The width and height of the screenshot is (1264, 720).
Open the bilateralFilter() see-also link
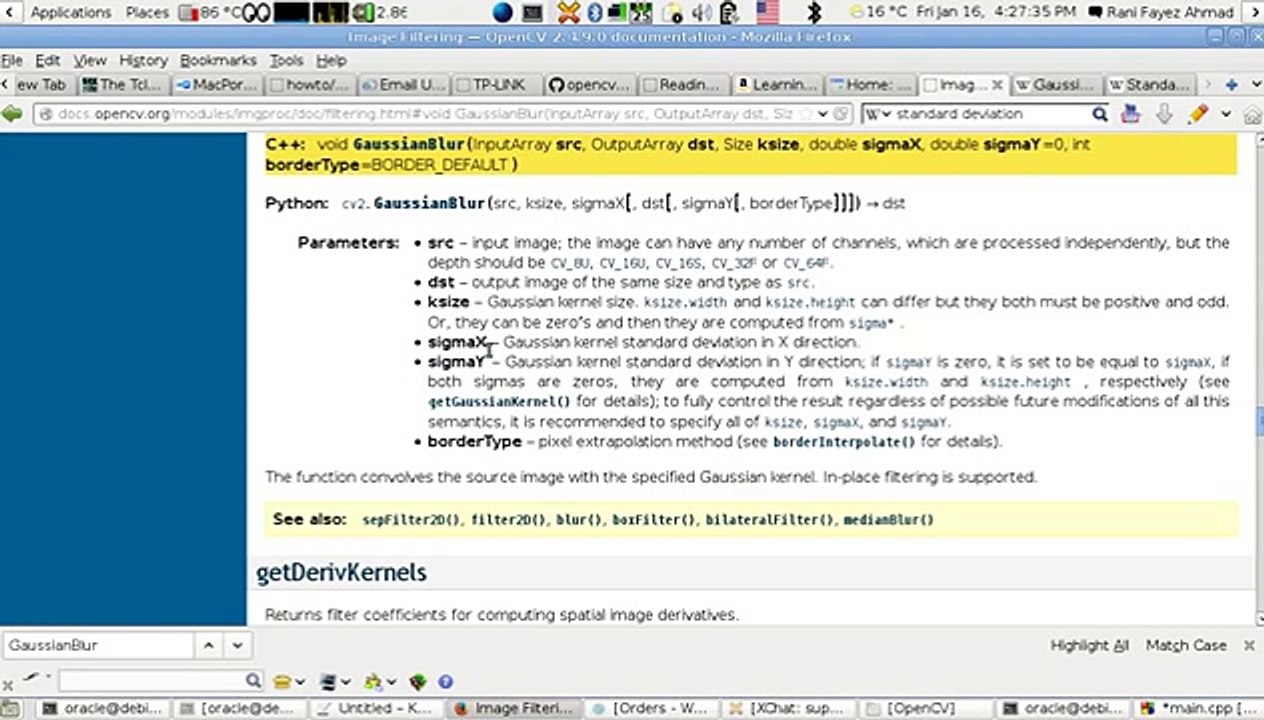[x=769, y=520]
